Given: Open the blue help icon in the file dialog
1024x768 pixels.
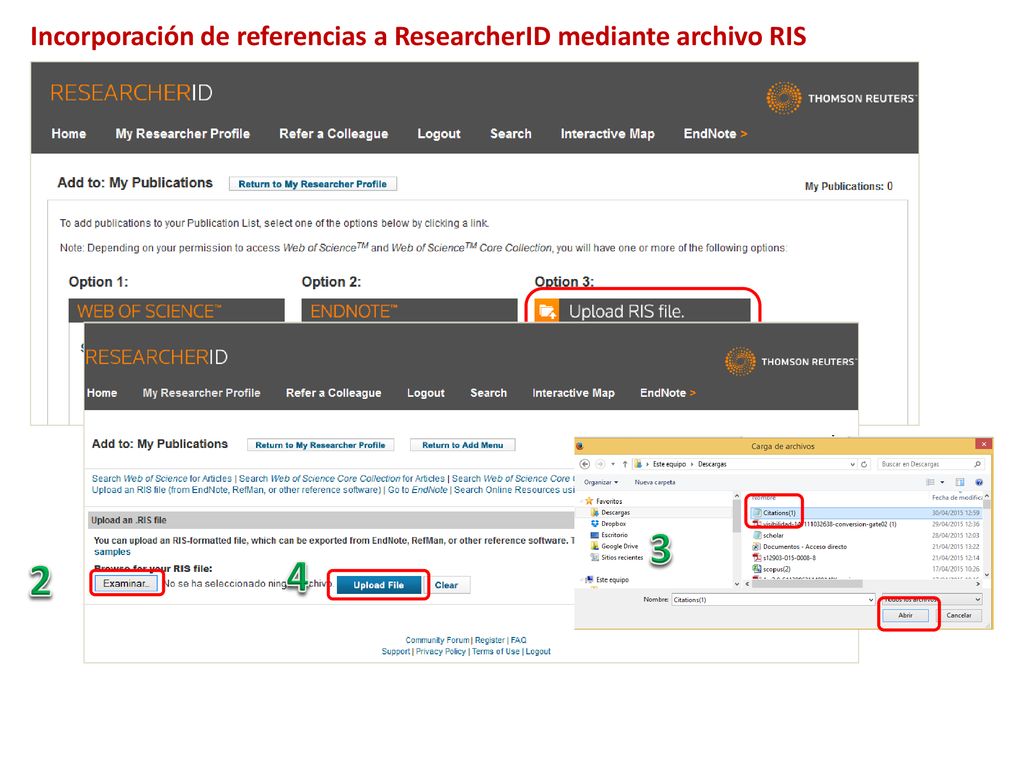Looking at the screenshot, I should [x=979, y=482].
